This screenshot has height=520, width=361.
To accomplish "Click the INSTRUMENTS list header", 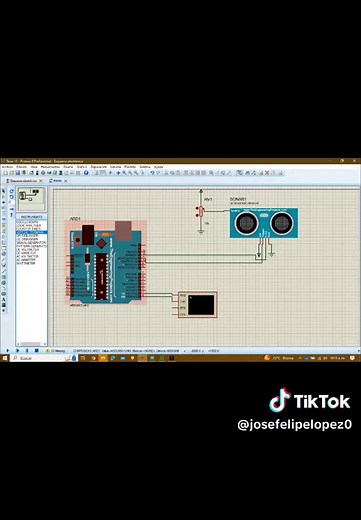I will pyautogui.click(x=32, y=217).
